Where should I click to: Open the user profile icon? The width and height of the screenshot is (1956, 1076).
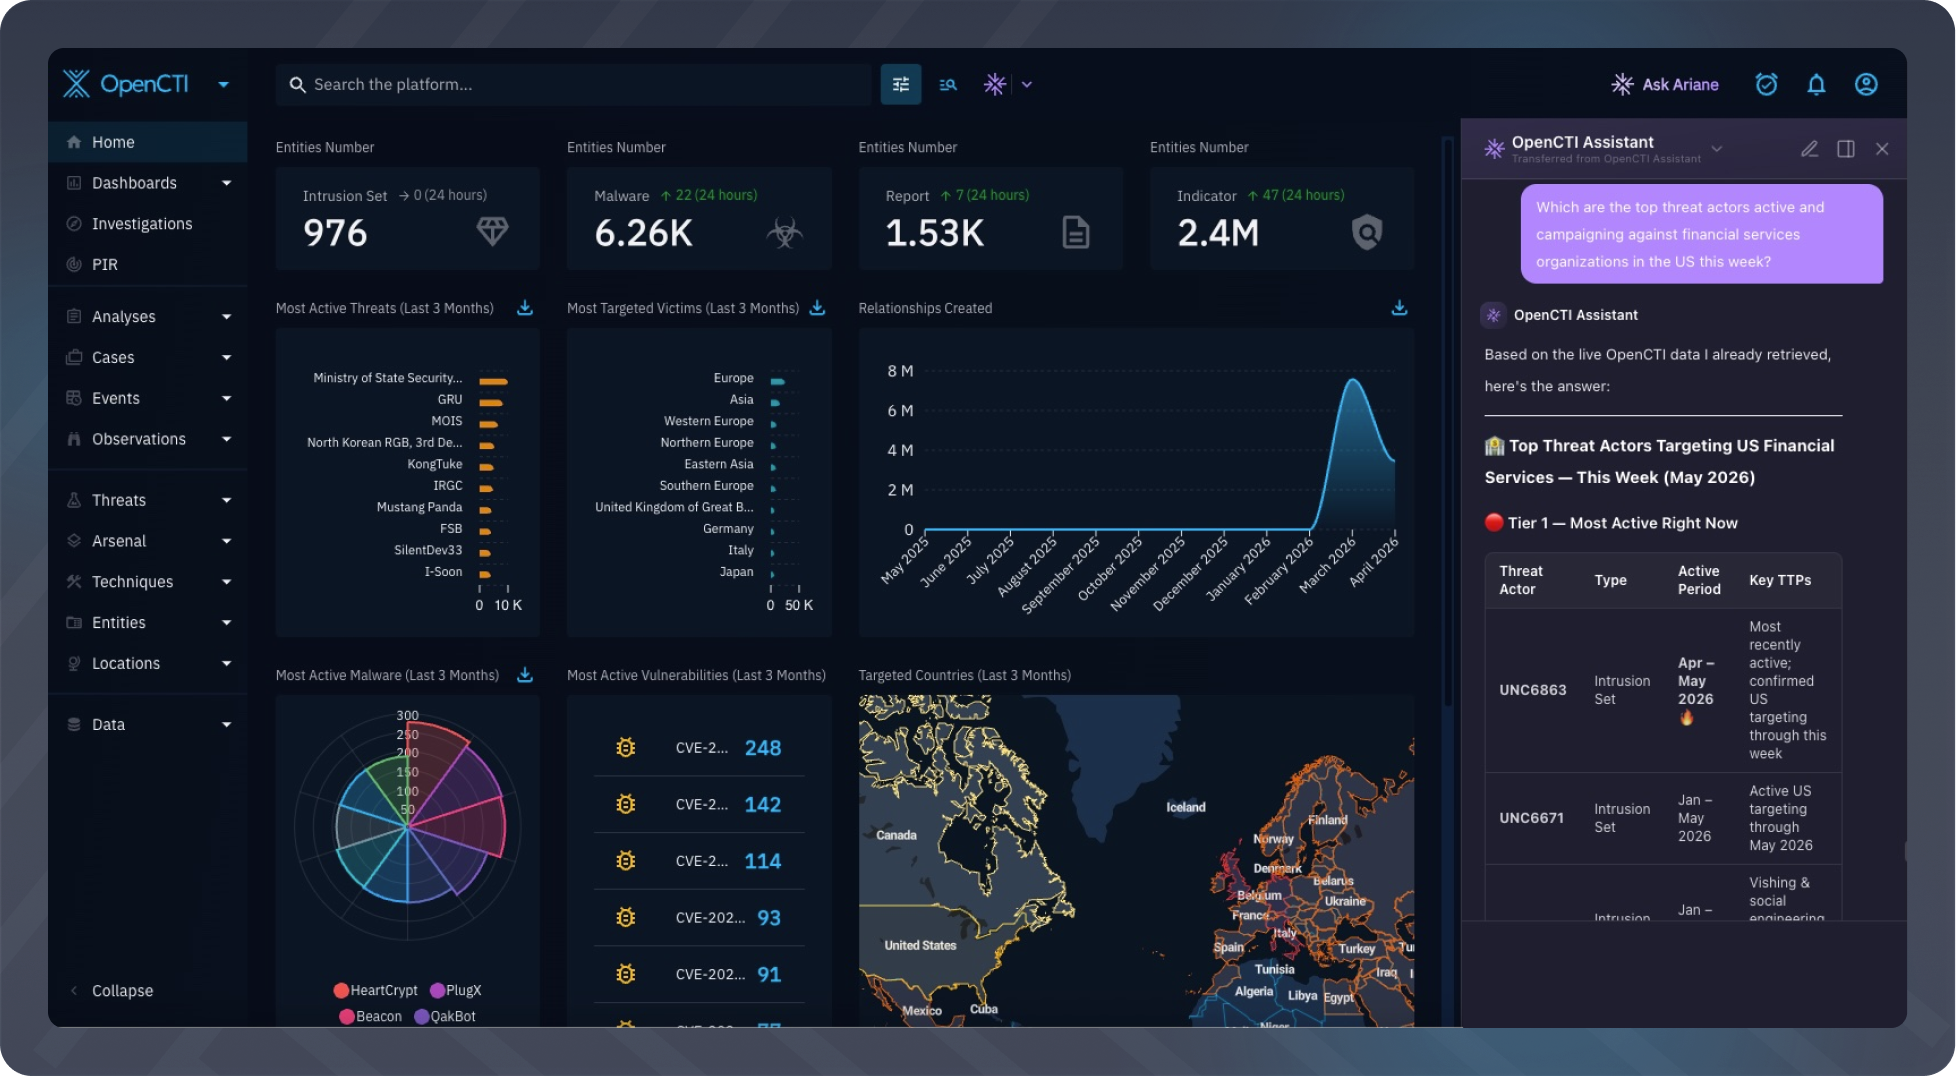[x=1866, y=85]
